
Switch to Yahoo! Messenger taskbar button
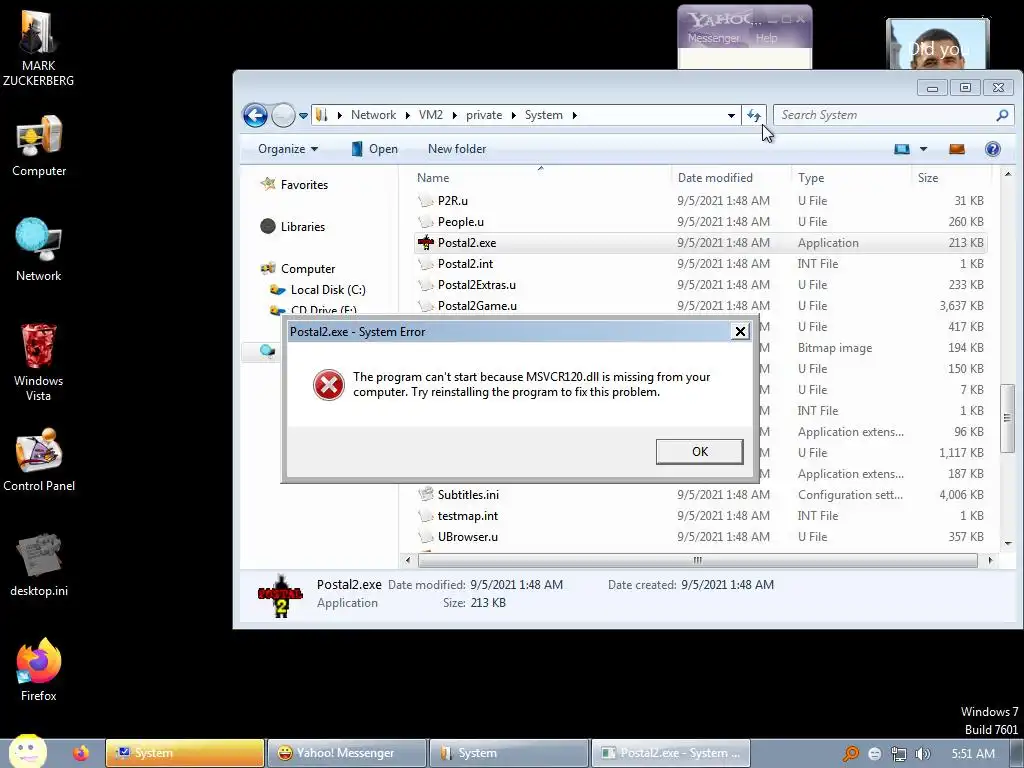point(346,753)
